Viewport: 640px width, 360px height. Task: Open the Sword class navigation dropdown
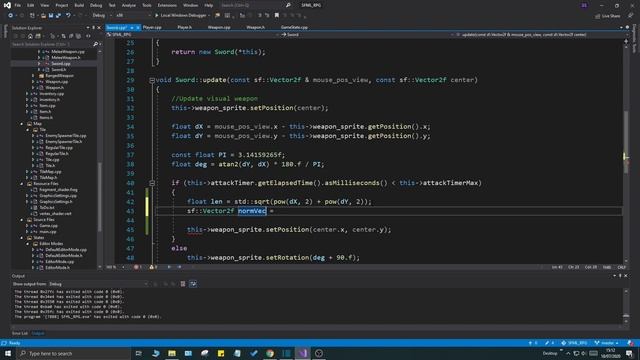(x=367, y=35)
